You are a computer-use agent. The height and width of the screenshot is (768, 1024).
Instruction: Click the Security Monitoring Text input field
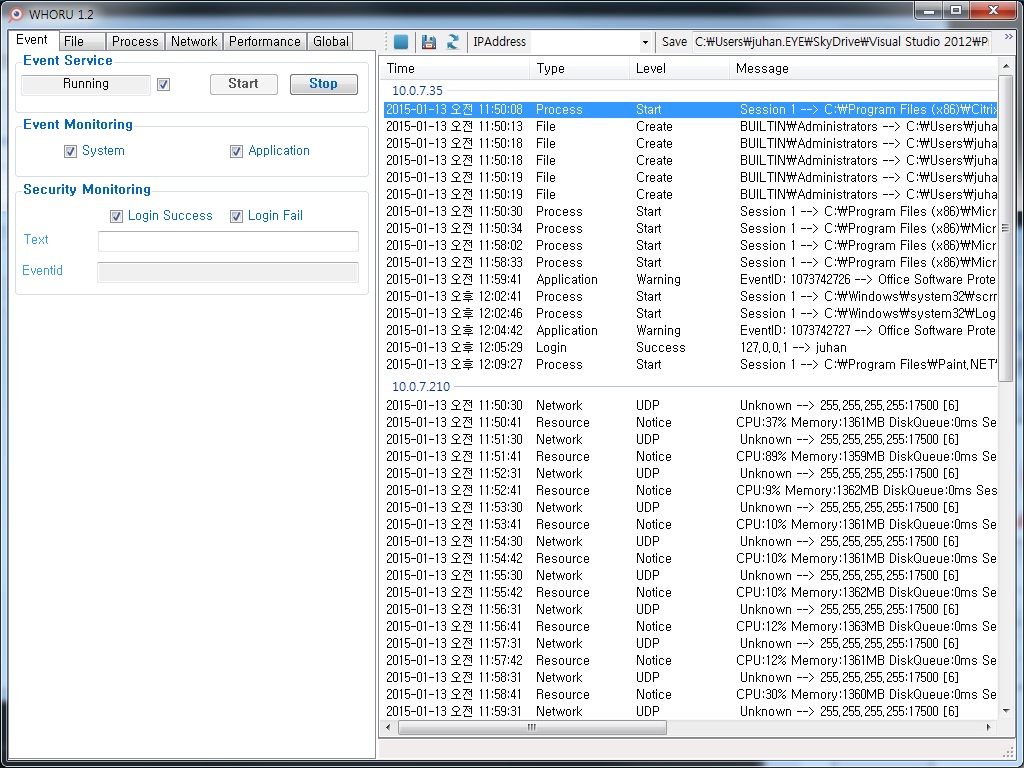pos(228,241)
